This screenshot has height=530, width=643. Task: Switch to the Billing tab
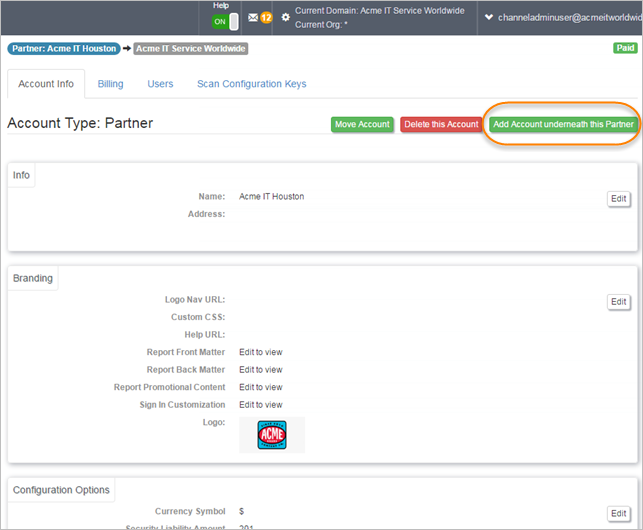pyautogui.click(x=110, y=84)
